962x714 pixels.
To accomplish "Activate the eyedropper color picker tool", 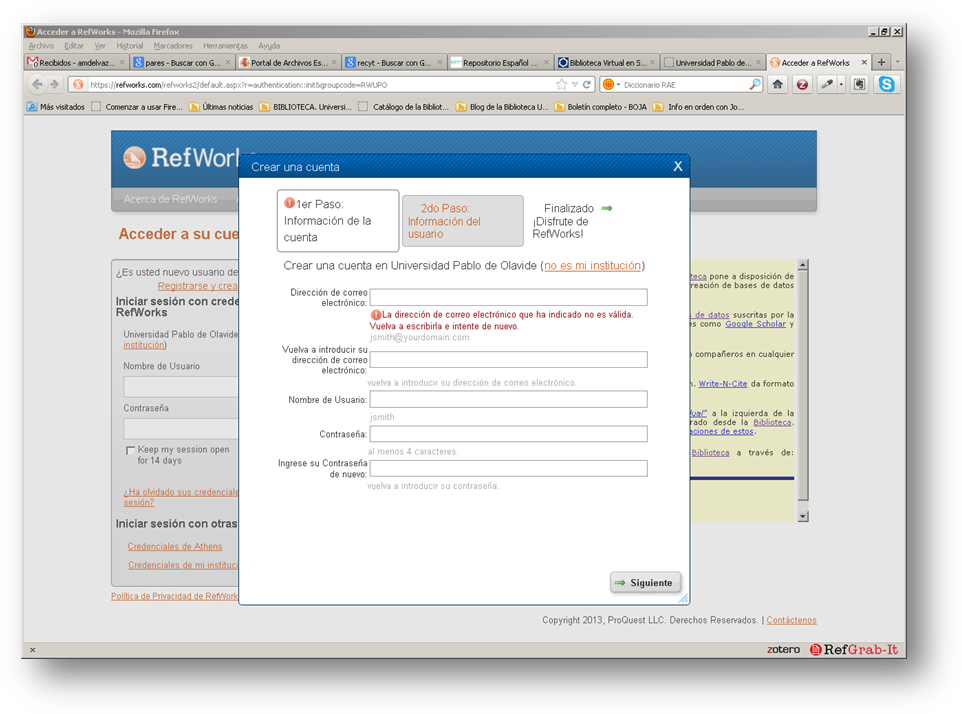I will pyautogui.click(x=826, y=85).
